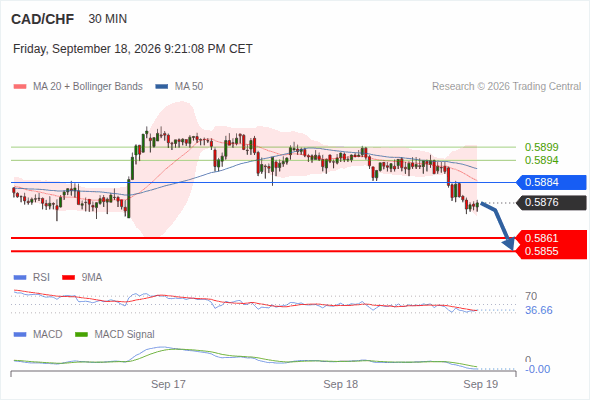Viewport: 590px width, 400px height.
Task: Click the blue RSI legend swatch
Action: (x=20, y=278)
